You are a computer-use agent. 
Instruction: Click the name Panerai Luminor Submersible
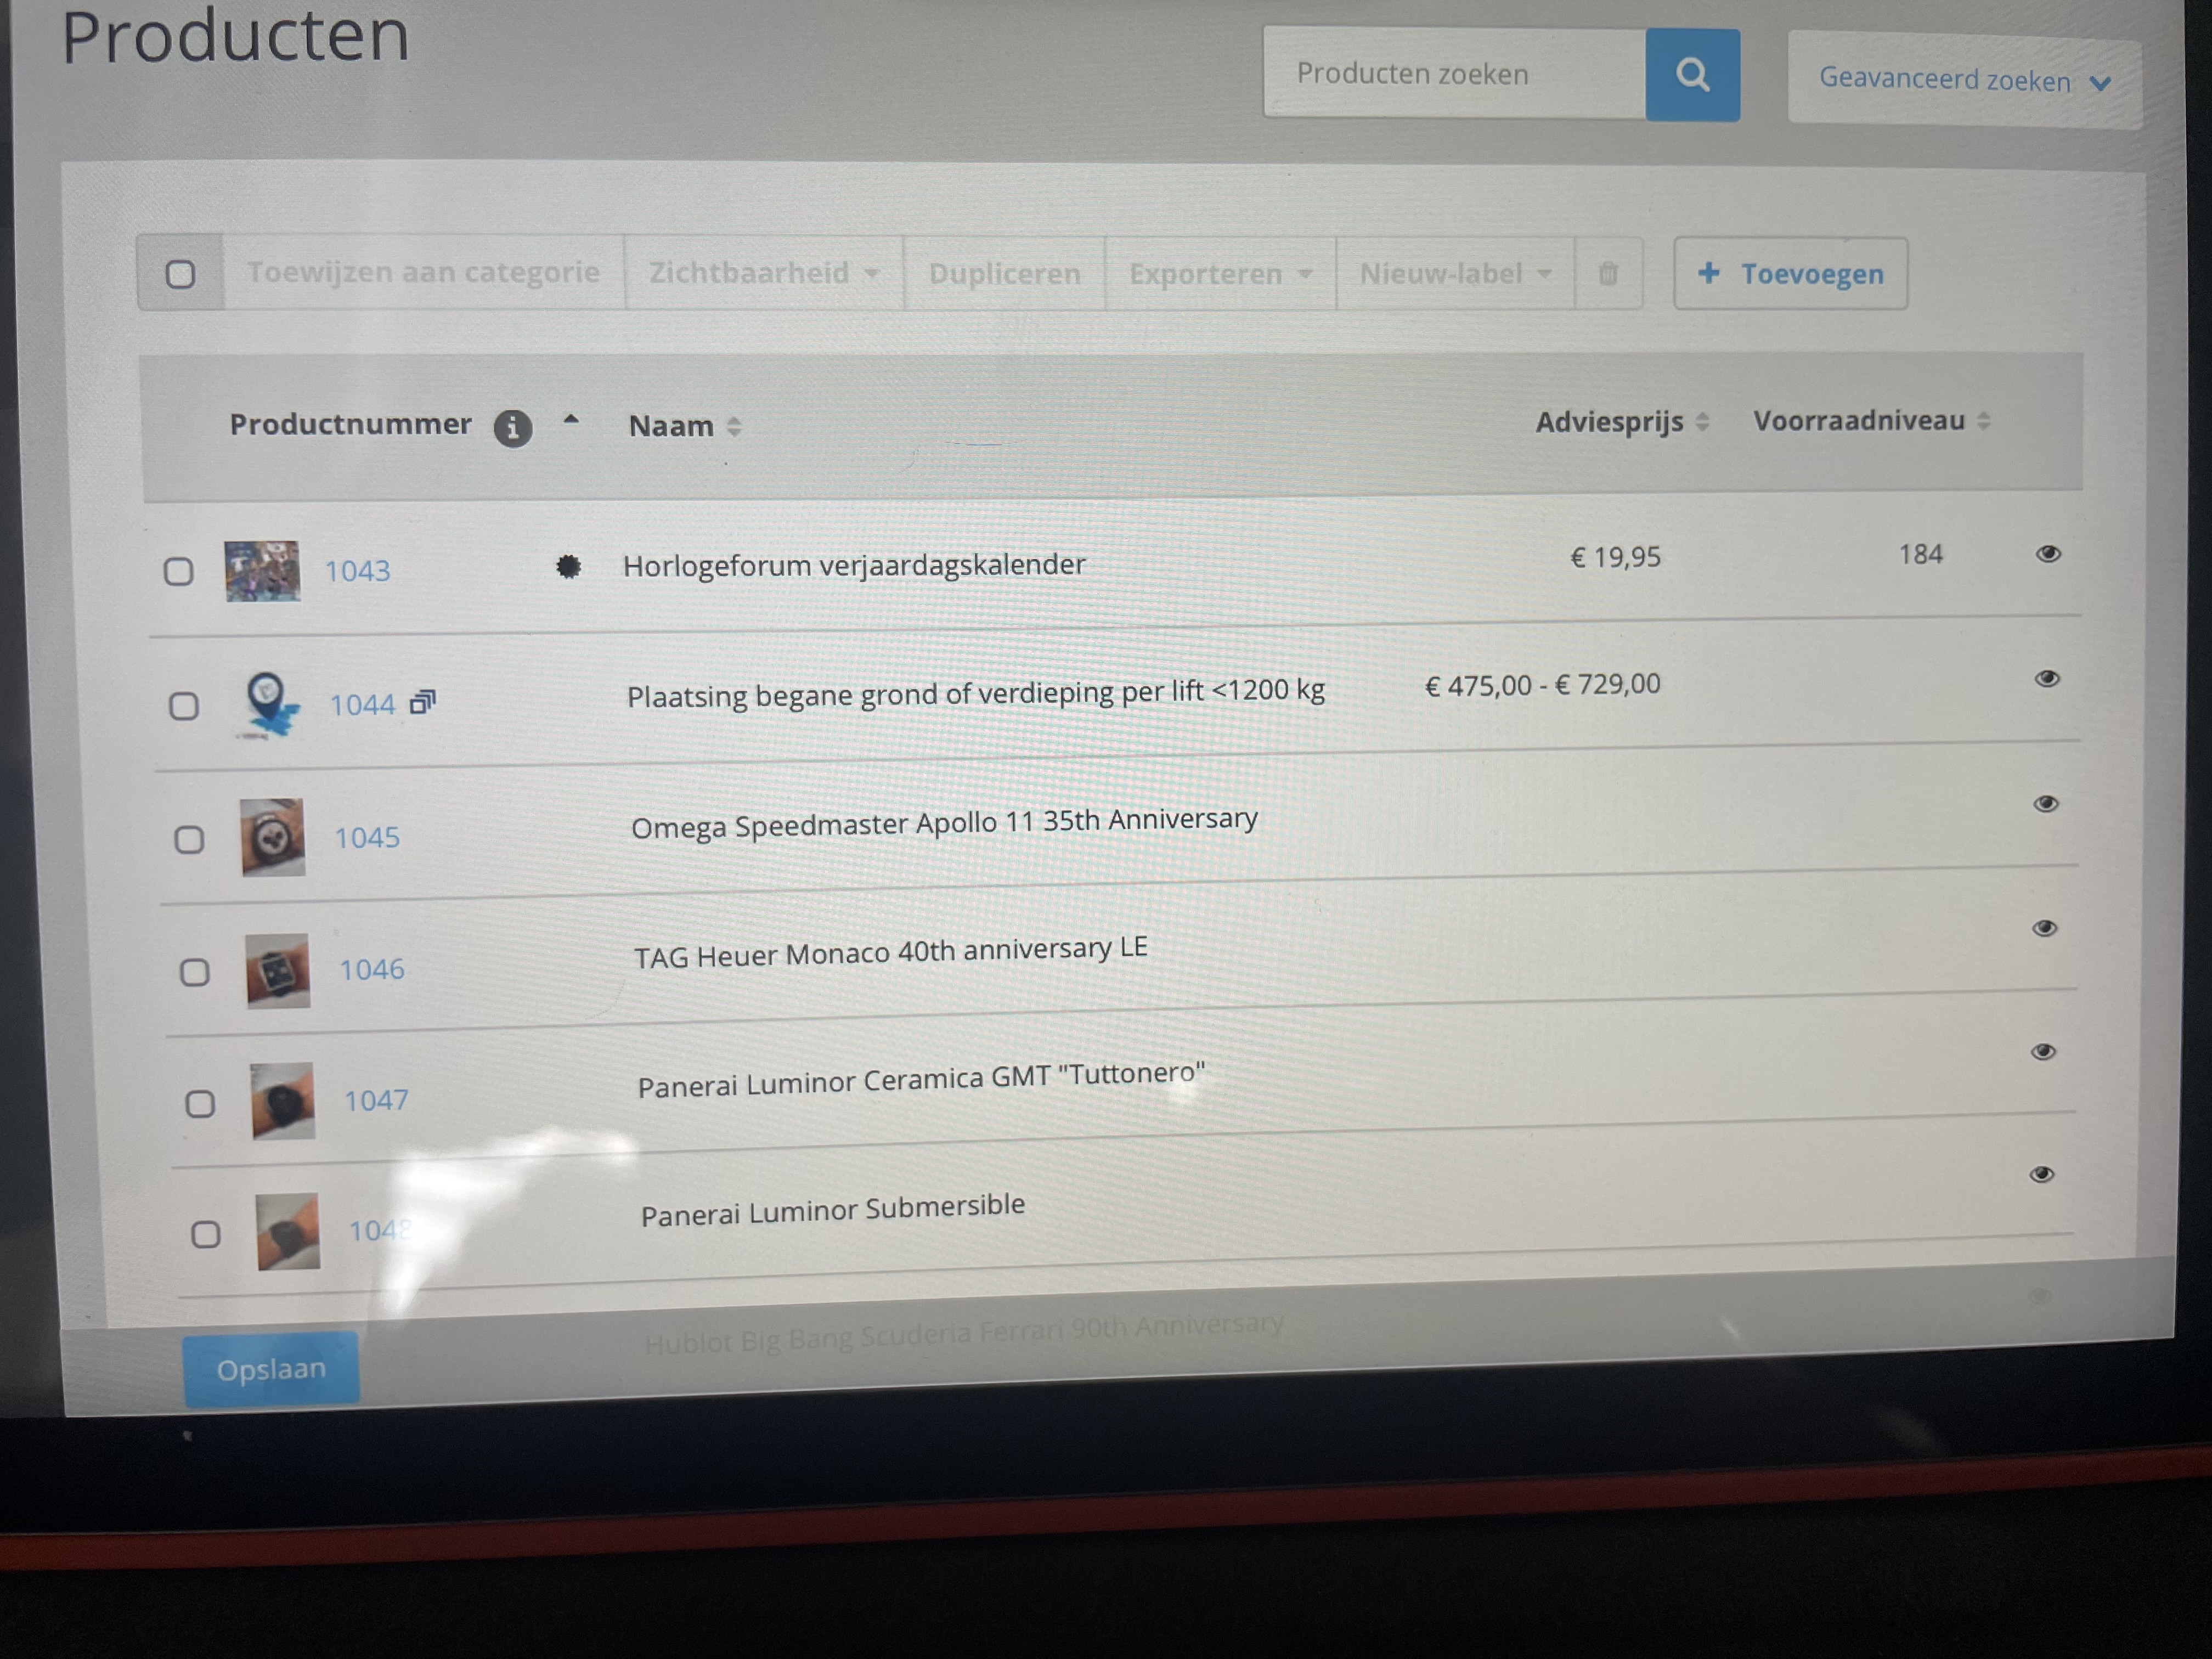click(833, 1210)
